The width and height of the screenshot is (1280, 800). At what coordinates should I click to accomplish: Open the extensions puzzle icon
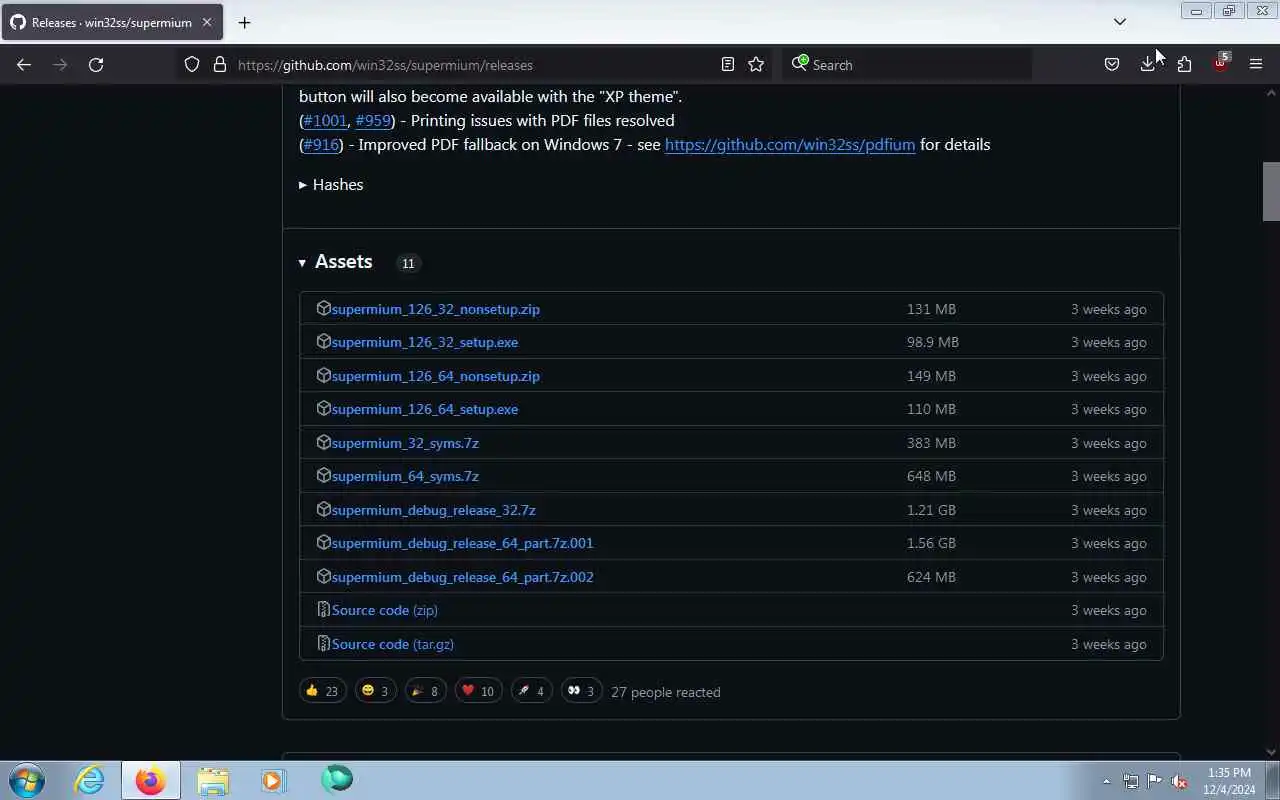tap(1184, 65)
